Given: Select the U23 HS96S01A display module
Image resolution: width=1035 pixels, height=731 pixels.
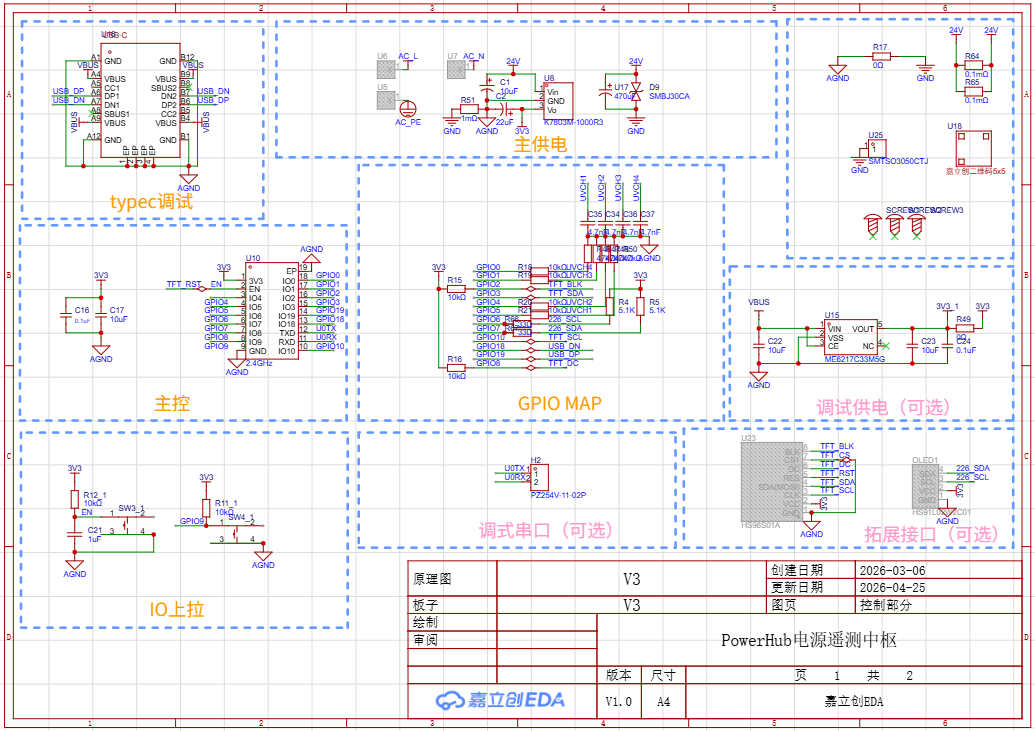Looking at the screenshot, I should click(x=772, y=482).
